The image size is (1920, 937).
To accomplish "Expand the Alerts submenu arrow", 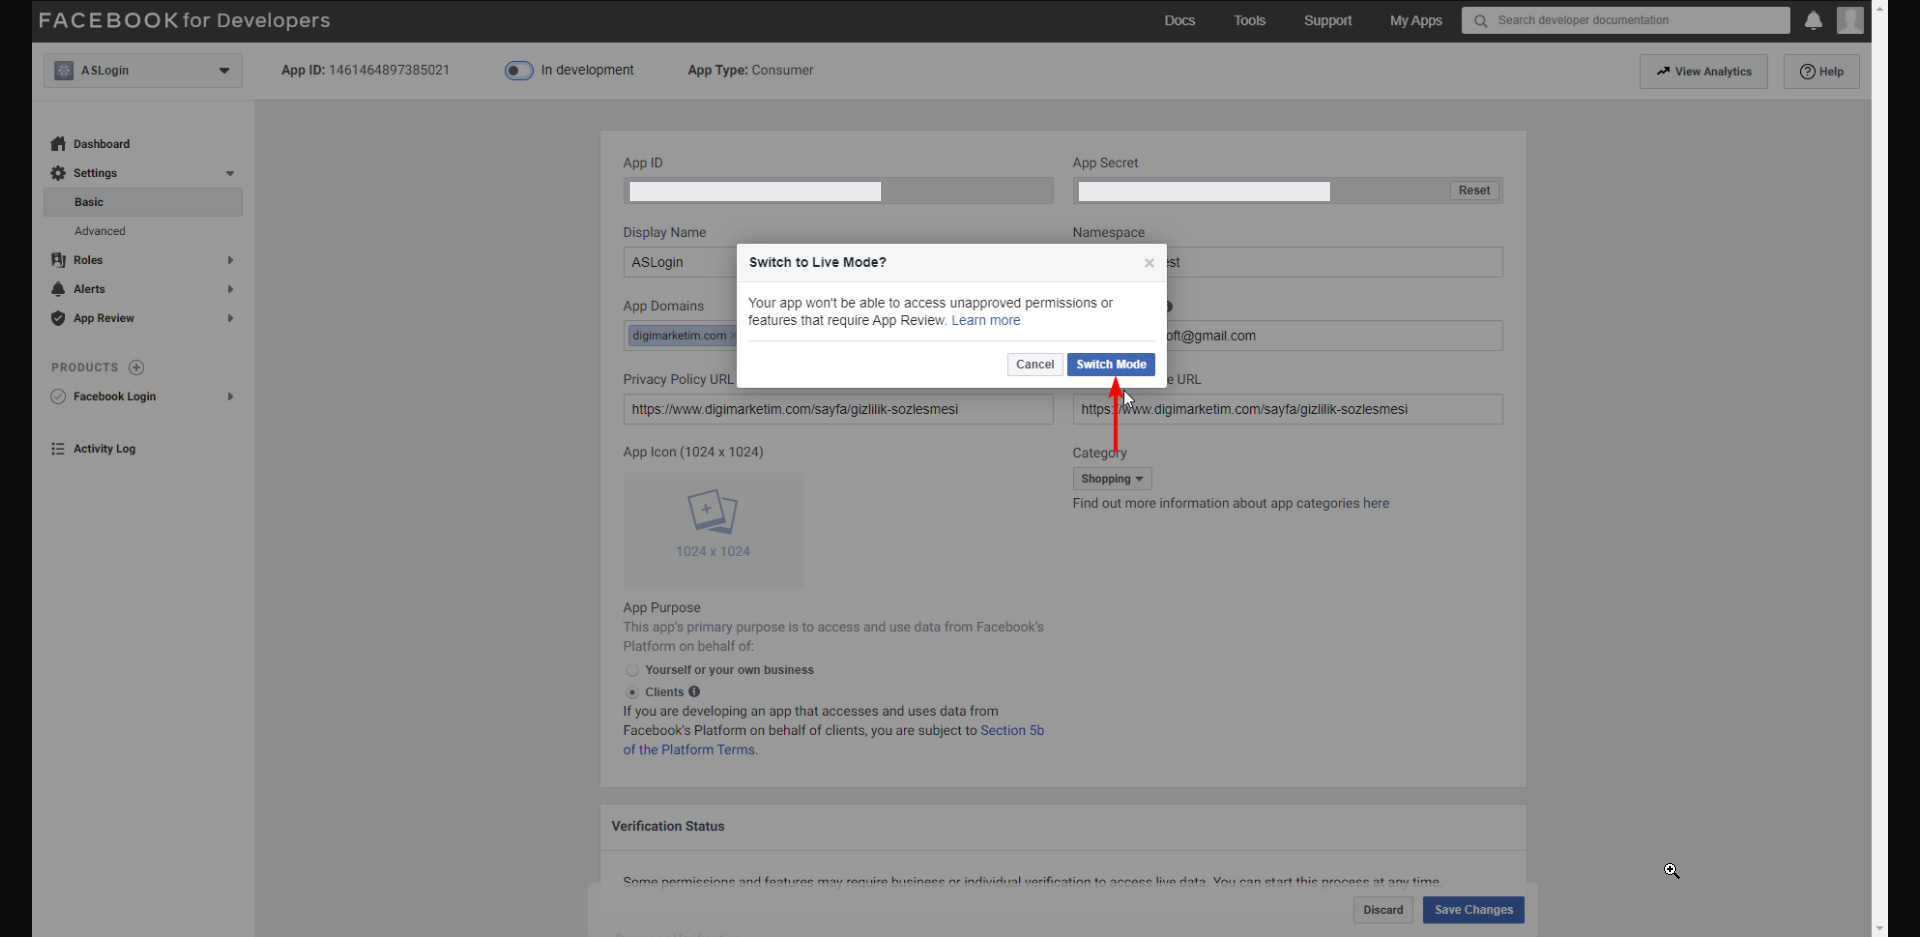I will coord(230,289).
